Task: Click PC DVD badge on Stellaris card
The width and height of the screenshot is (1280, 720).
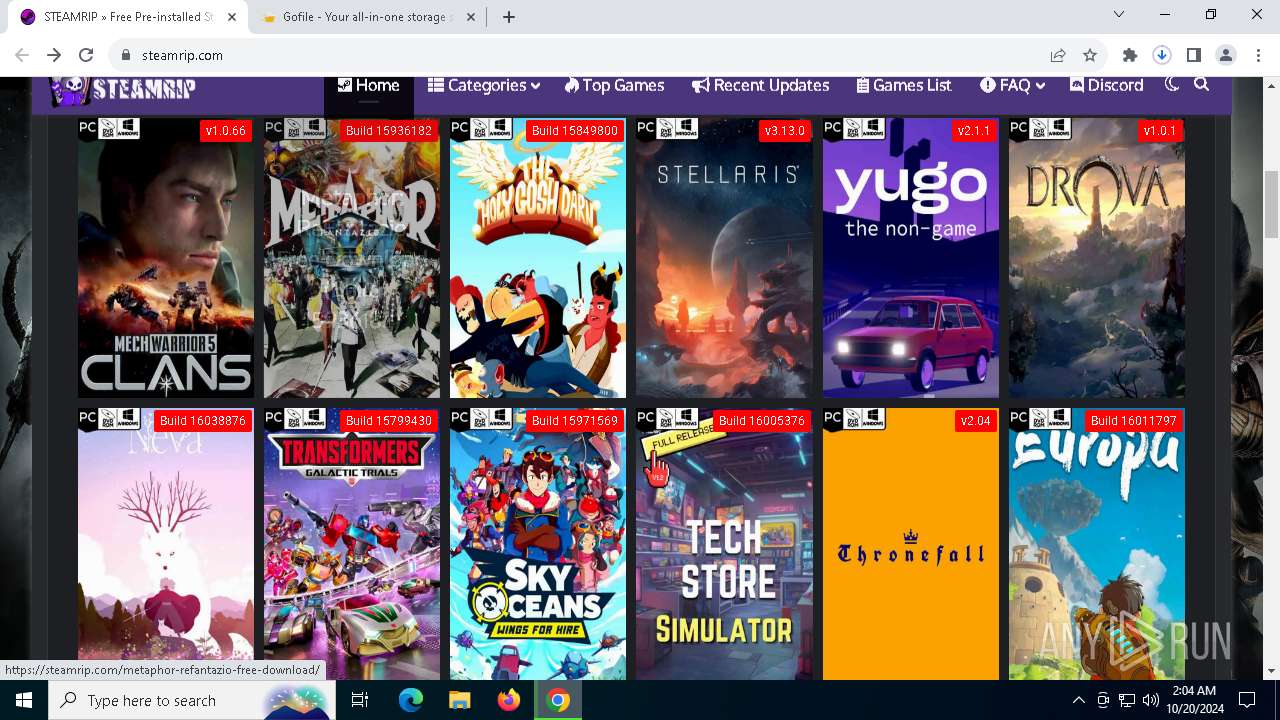Action: [x=667, y=130]
